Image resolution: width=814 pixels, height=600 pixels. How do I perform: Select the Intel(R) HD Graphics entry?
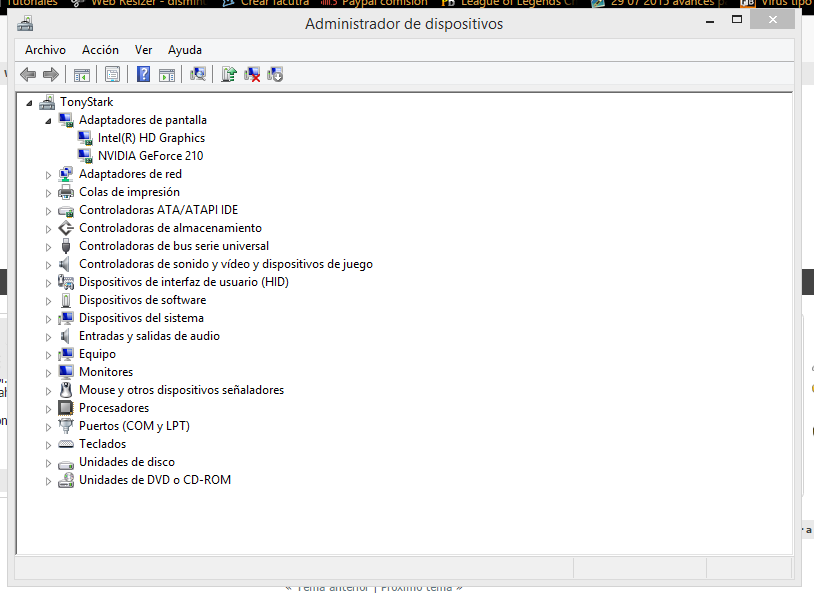point(151,138)
